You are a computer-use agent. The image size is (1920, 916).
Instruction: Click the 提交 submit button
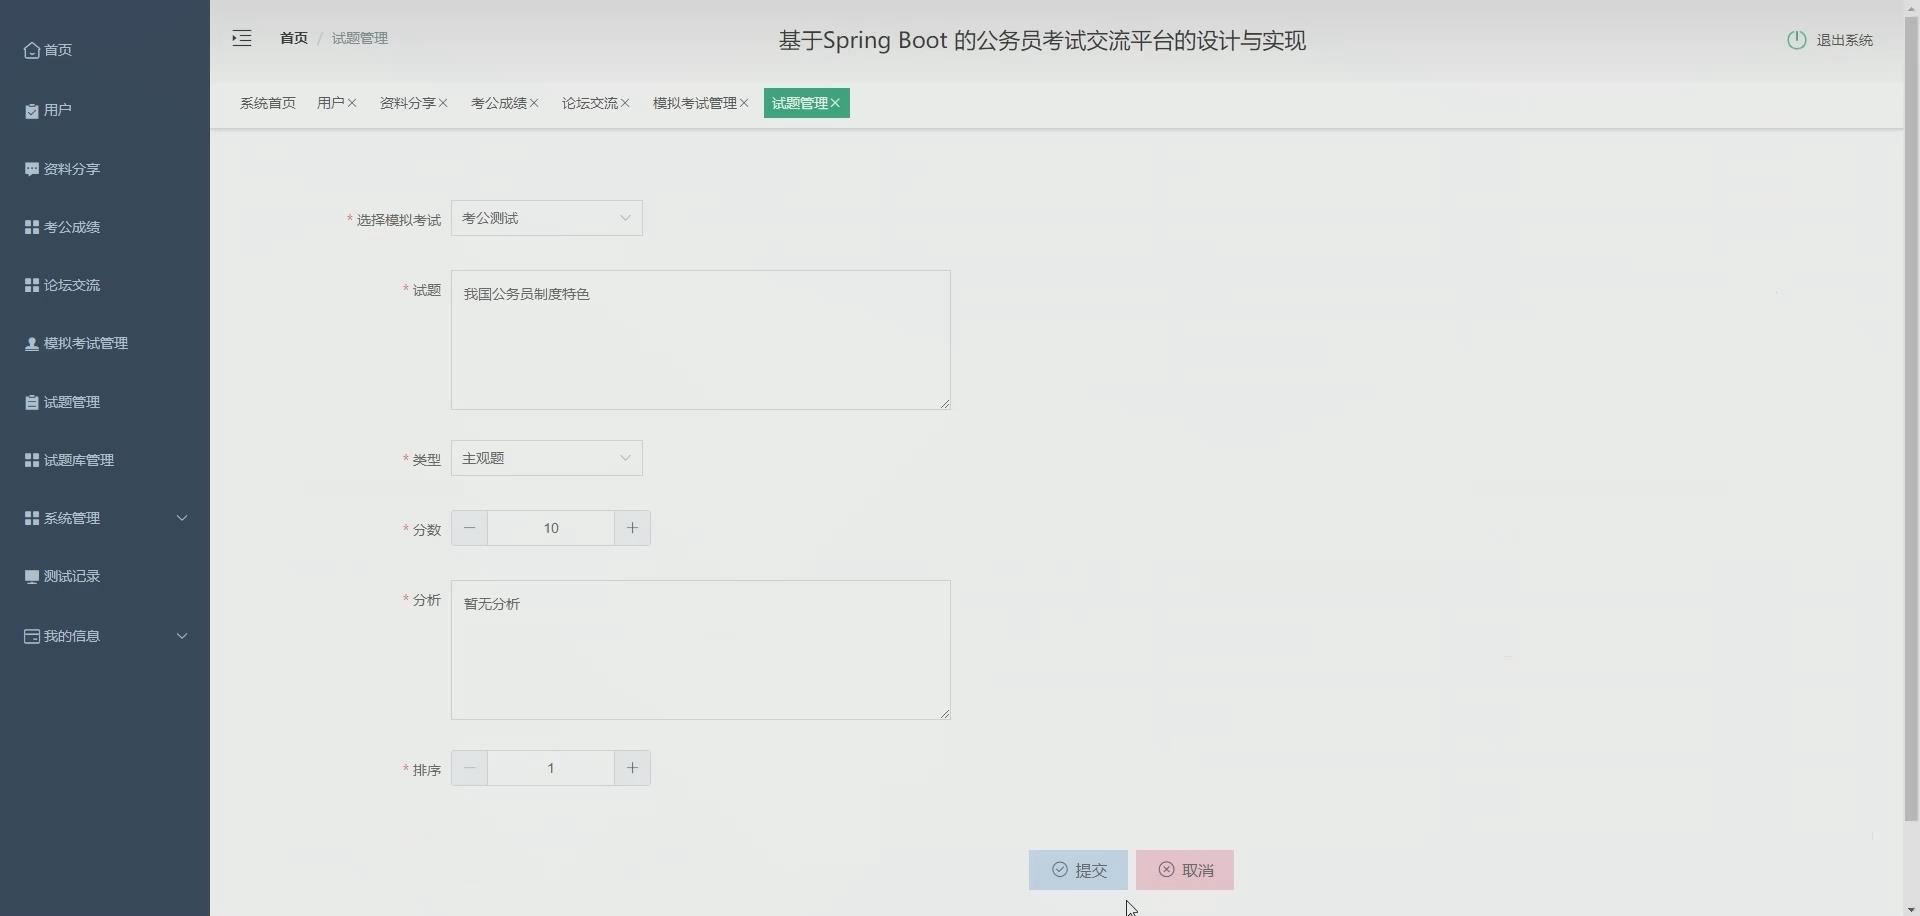1077,869
